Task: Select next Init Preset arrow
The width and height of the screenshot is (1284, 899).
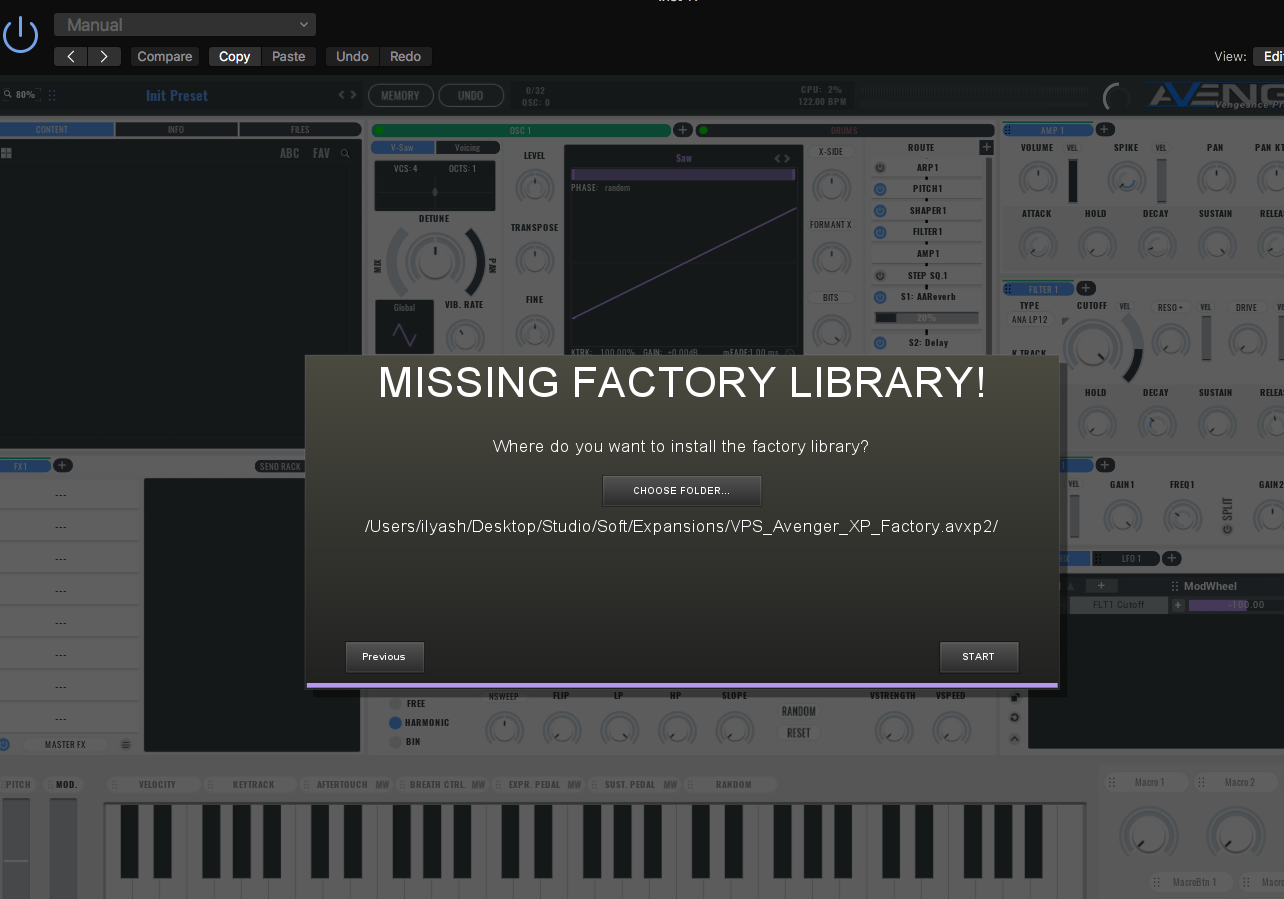Action: pos(353,95)
